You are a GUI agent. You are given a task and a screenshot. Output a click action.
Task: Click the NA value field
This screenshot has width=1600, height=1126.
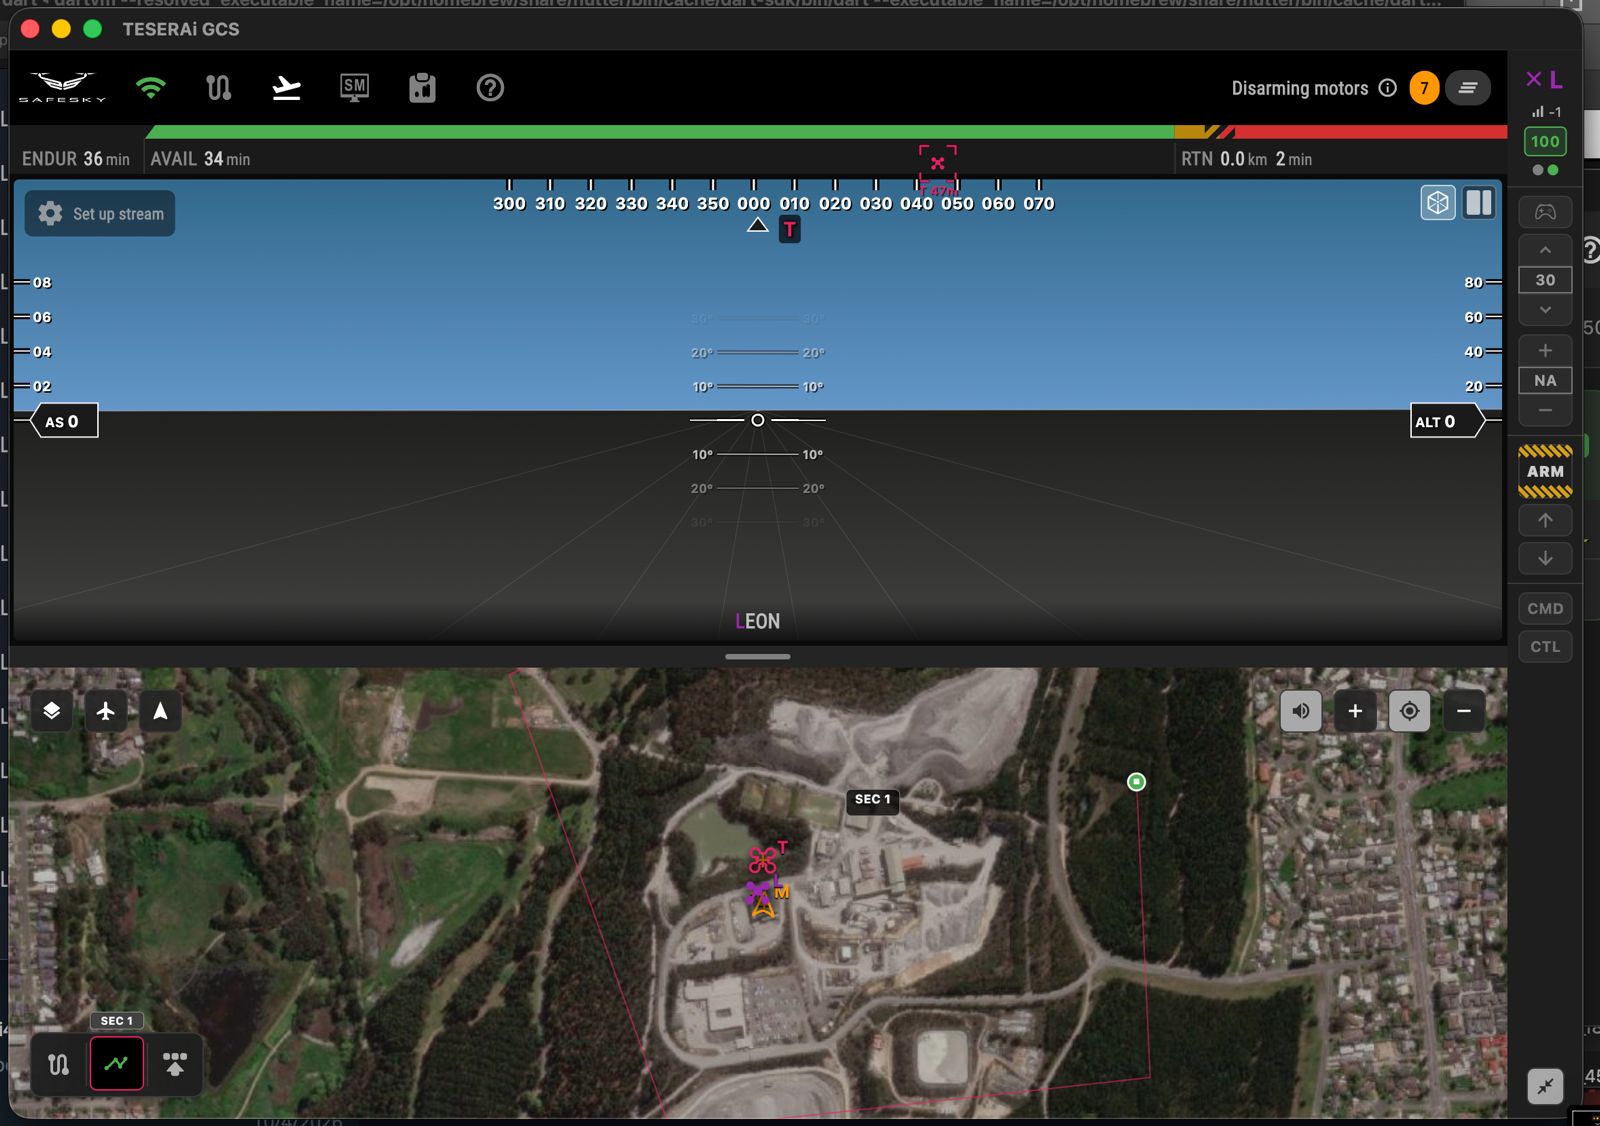(1545, 381)
